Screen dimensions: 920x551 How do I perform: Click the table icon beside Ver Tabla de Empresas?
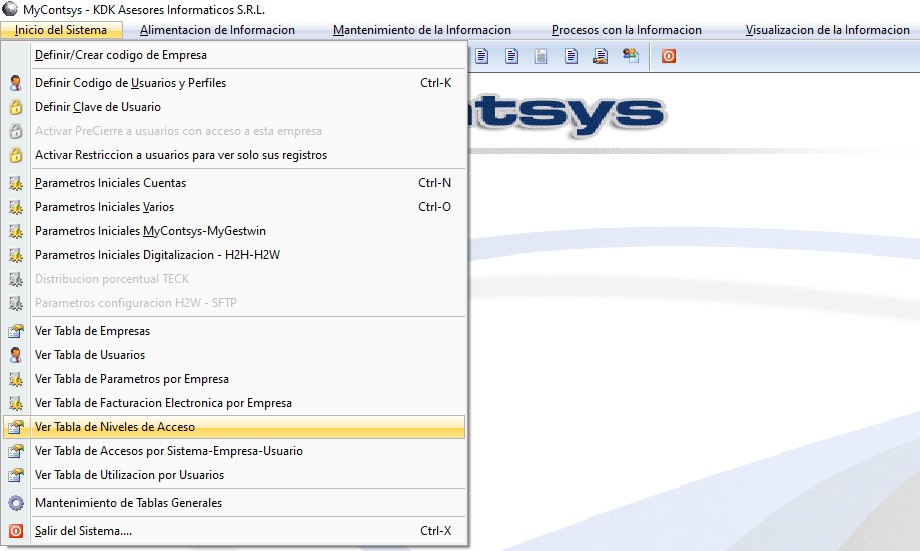15,331
